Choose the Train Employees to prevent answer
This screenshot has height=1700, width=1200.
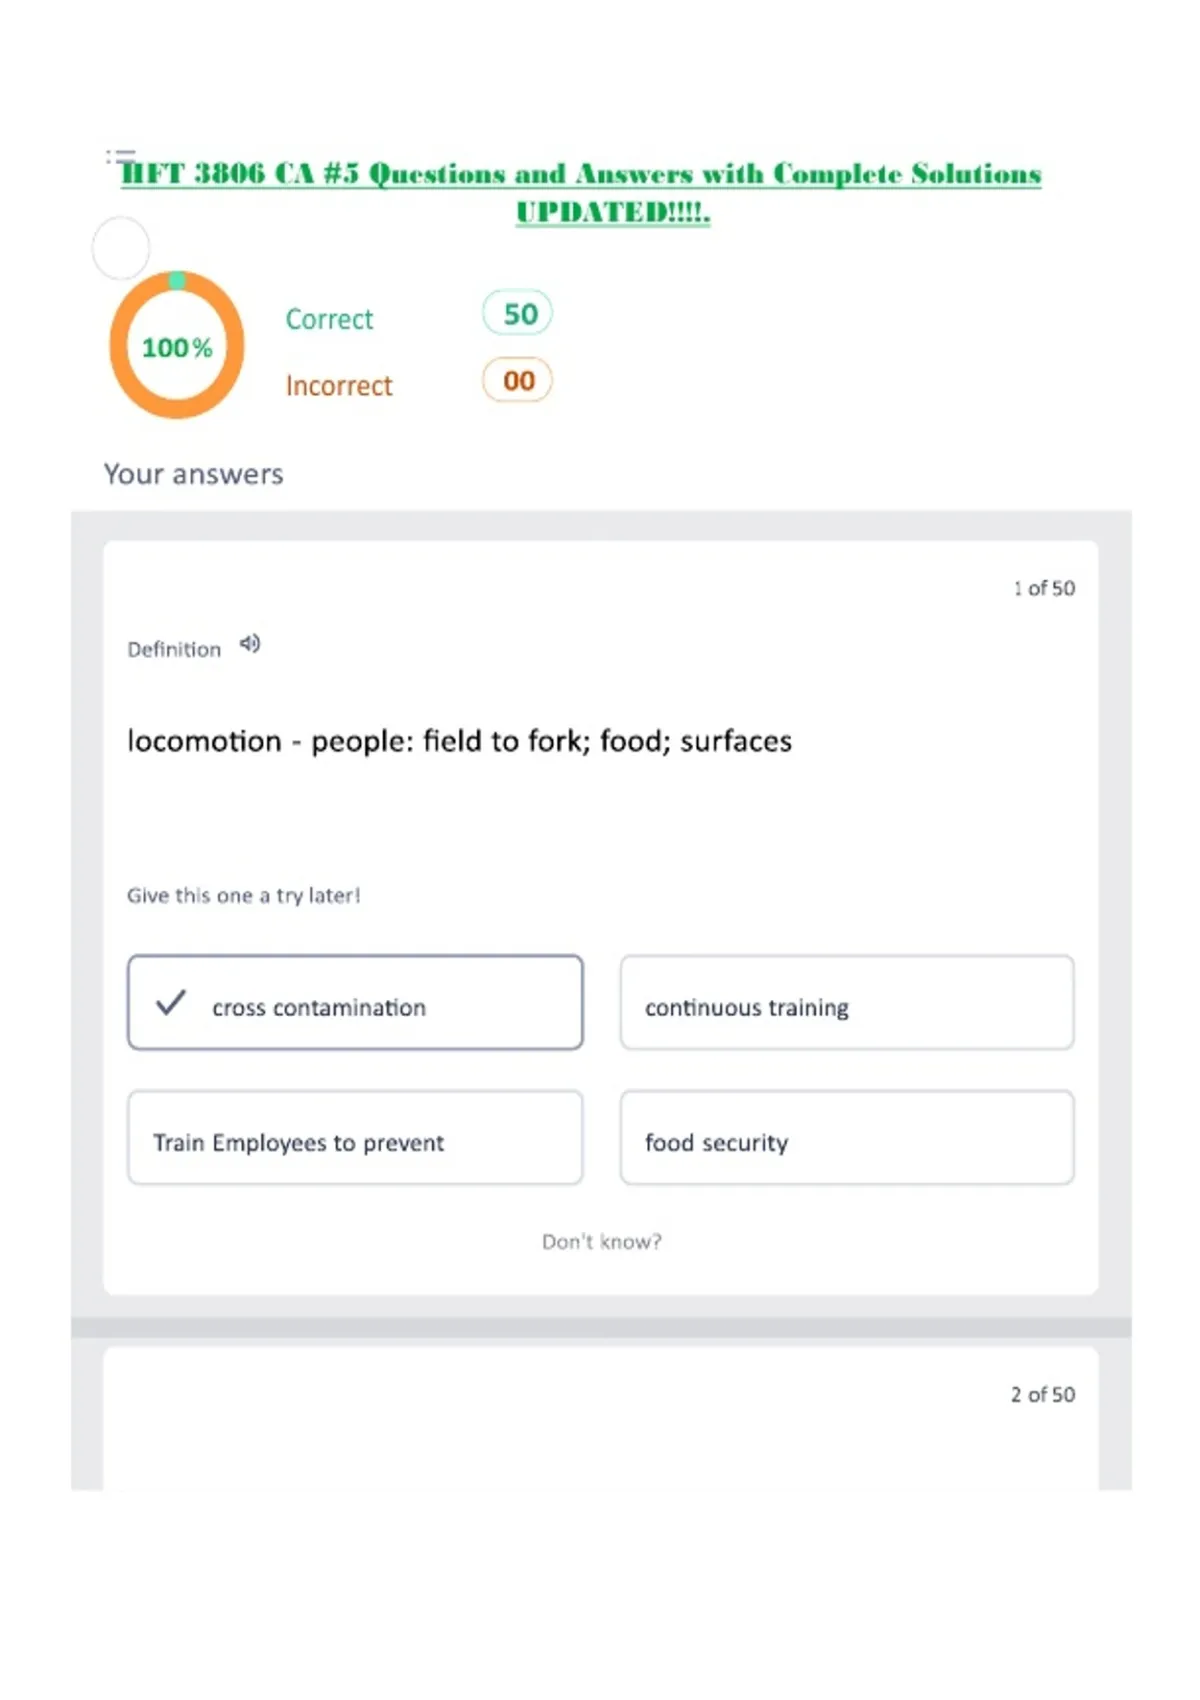click(x=355, y=1138)
